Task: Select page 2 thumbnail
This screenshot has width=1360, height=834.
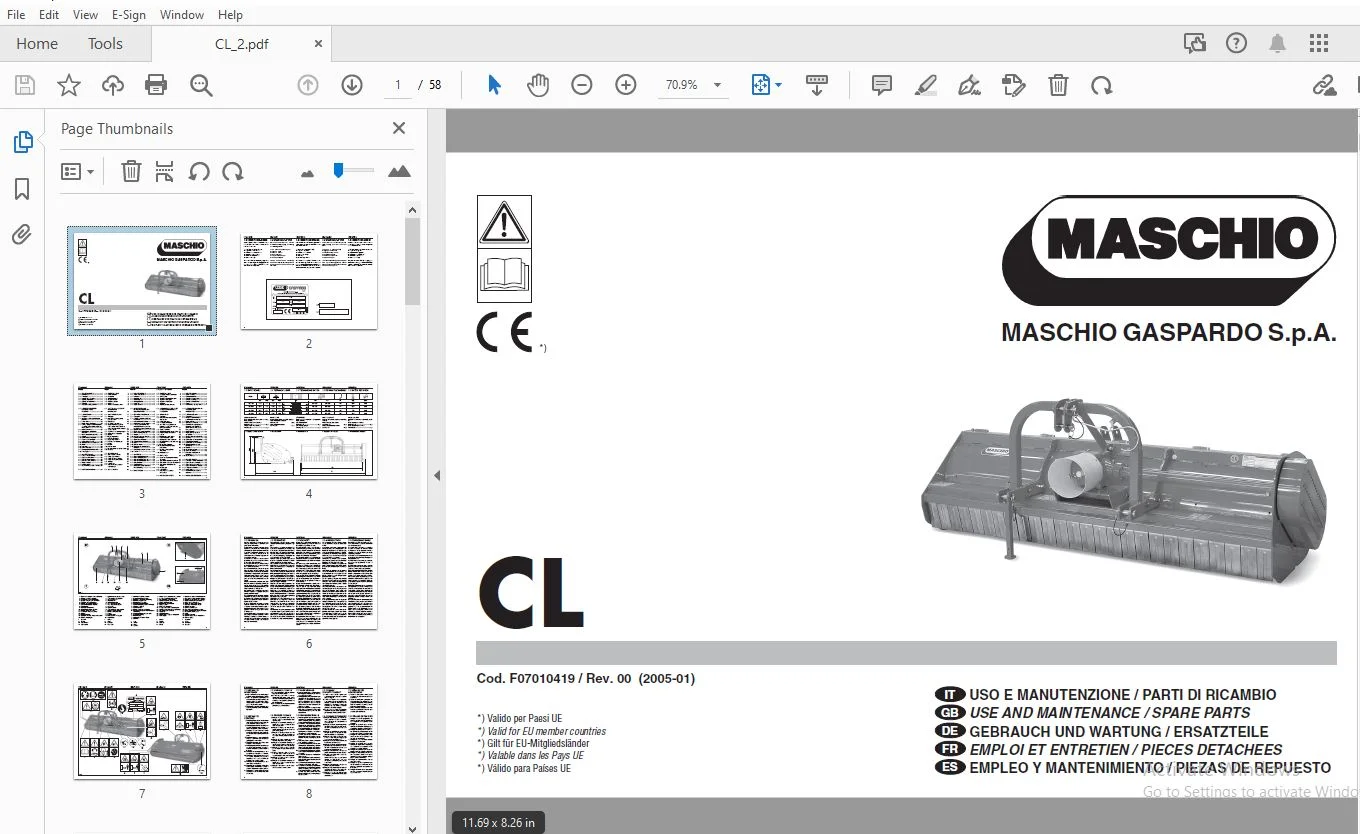Action: pyautogui.click(x=309, y=281)
